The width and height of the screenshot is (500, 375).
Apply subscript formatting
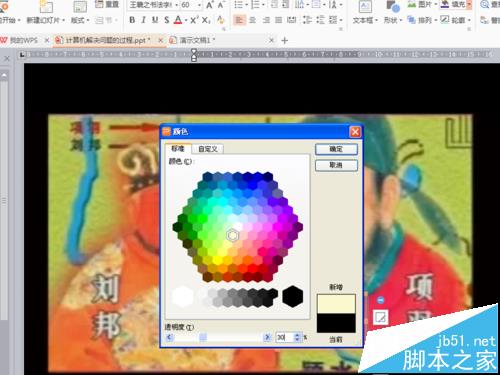[x=206, y=20]
